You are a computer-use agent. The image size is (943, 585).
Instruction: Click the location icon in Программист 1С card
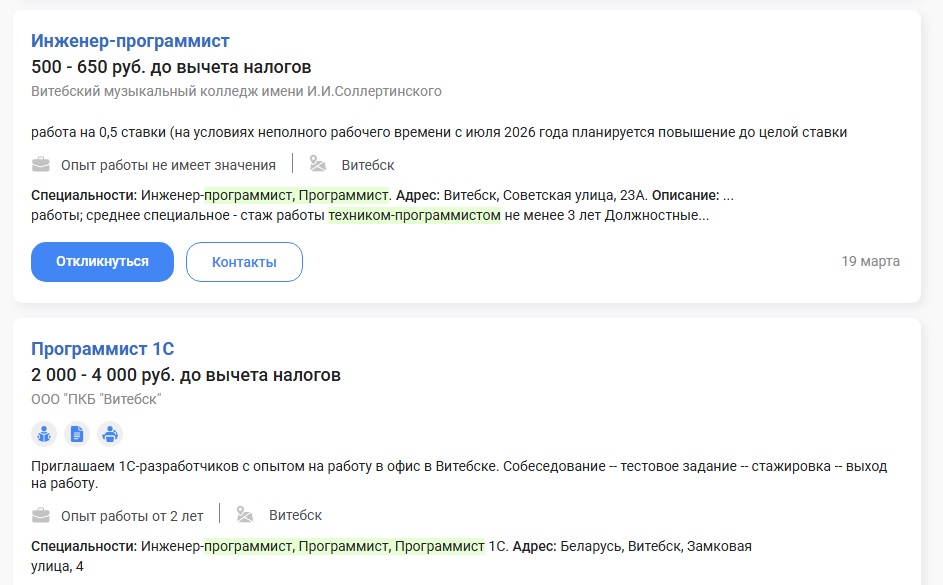(246, 515)
